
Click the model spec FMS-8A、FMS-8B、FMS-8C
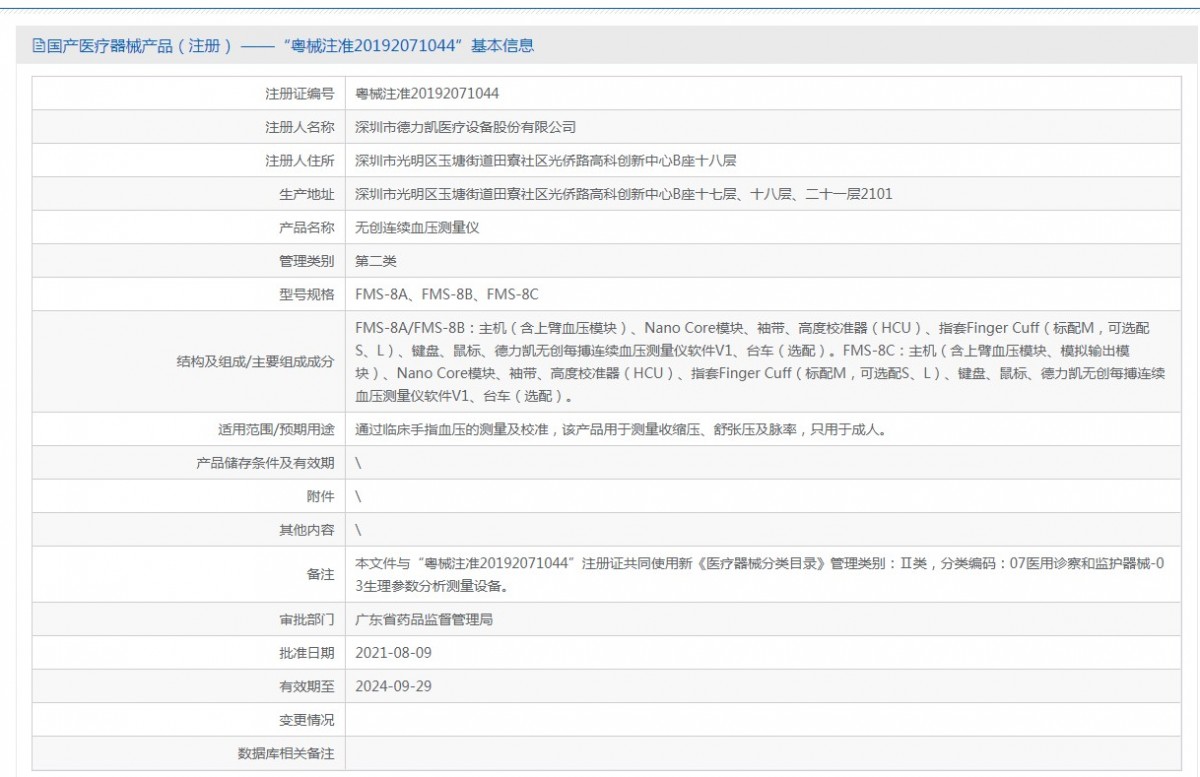(x=447, y=294)
